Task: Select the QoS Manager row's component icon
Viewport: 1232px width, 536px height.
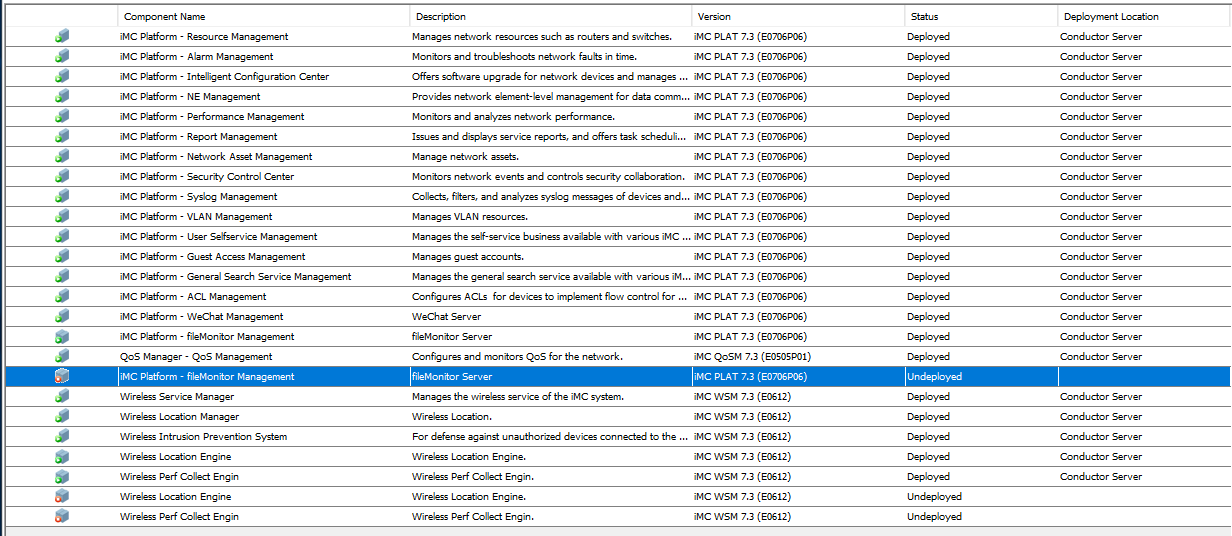Action: pos(62,357)
